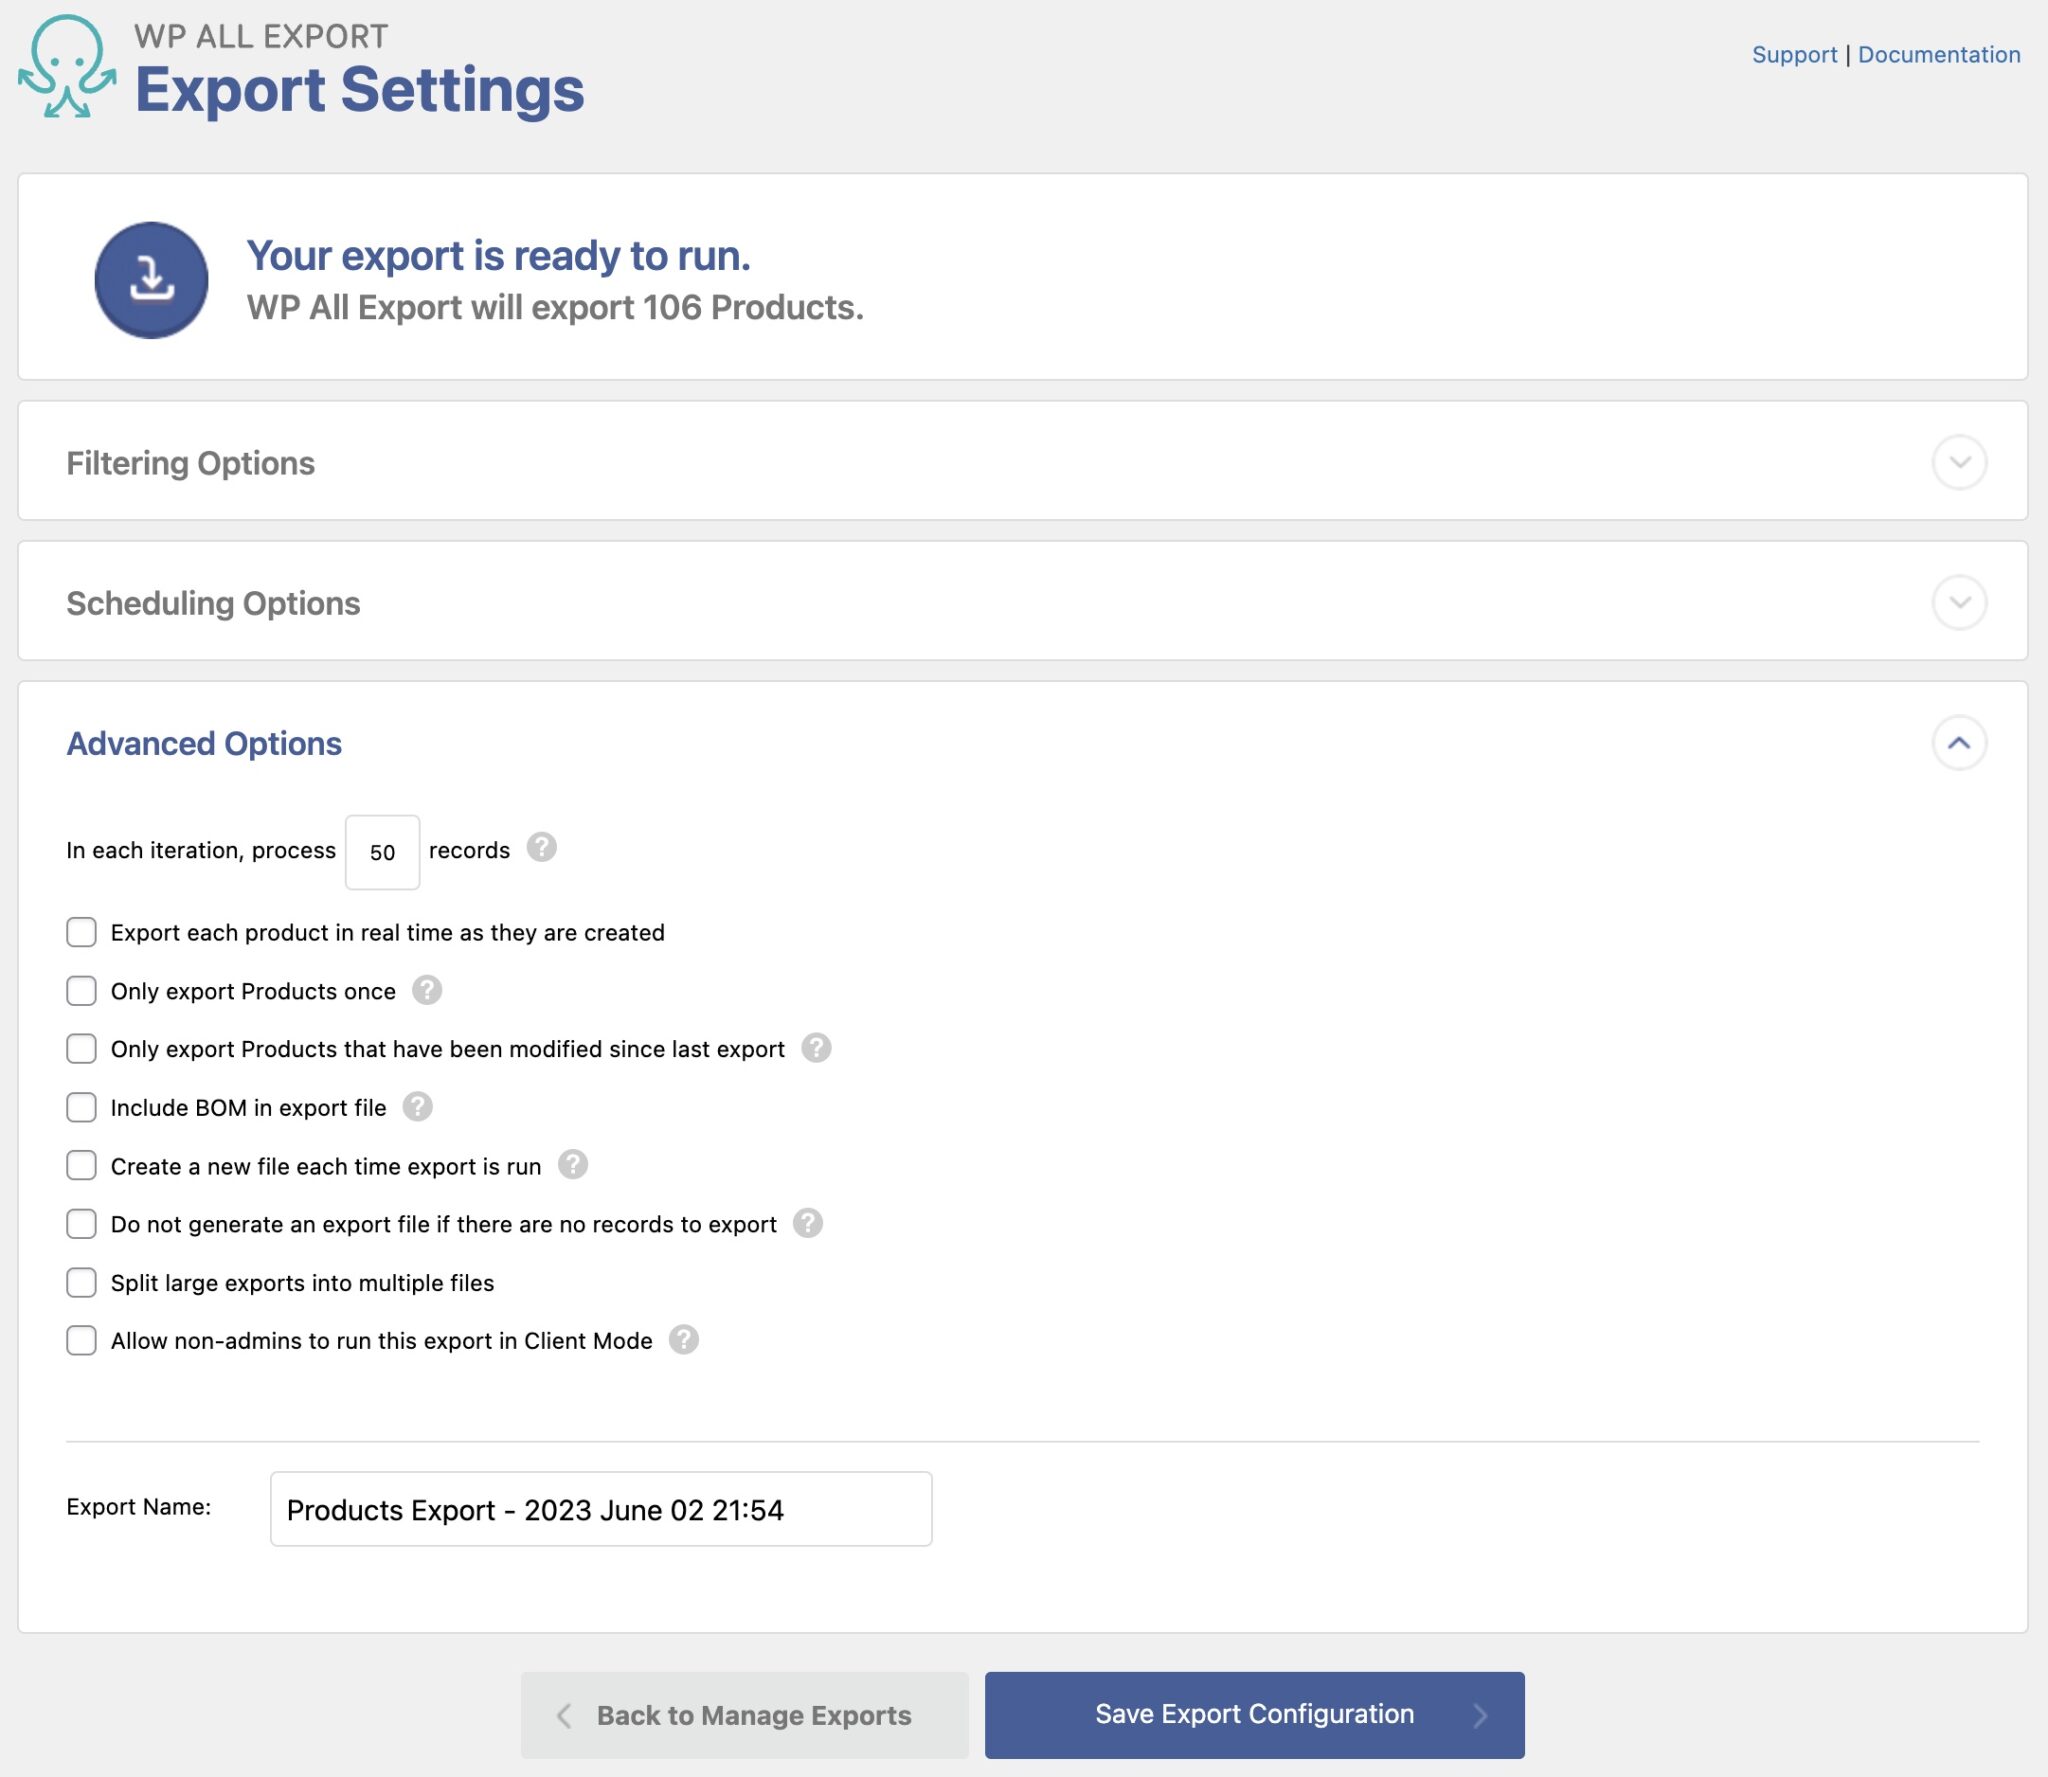Edit the Export Name field
This screenshot has height=1777, width=2048.
pos(600,1509)
